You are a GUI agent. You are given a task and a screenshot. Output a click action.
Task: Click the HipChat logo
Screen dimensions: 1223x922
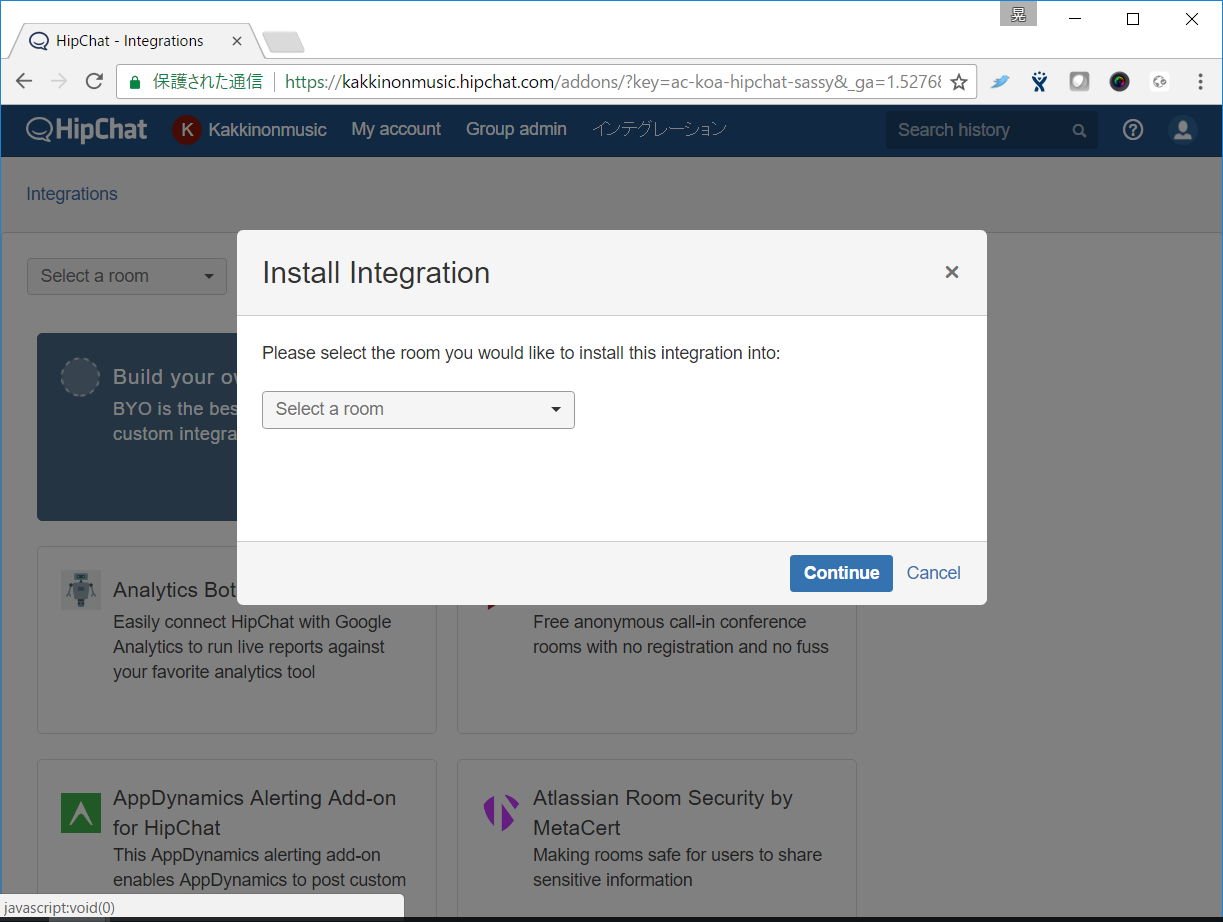pyautogui.click(x=87, y=129)
